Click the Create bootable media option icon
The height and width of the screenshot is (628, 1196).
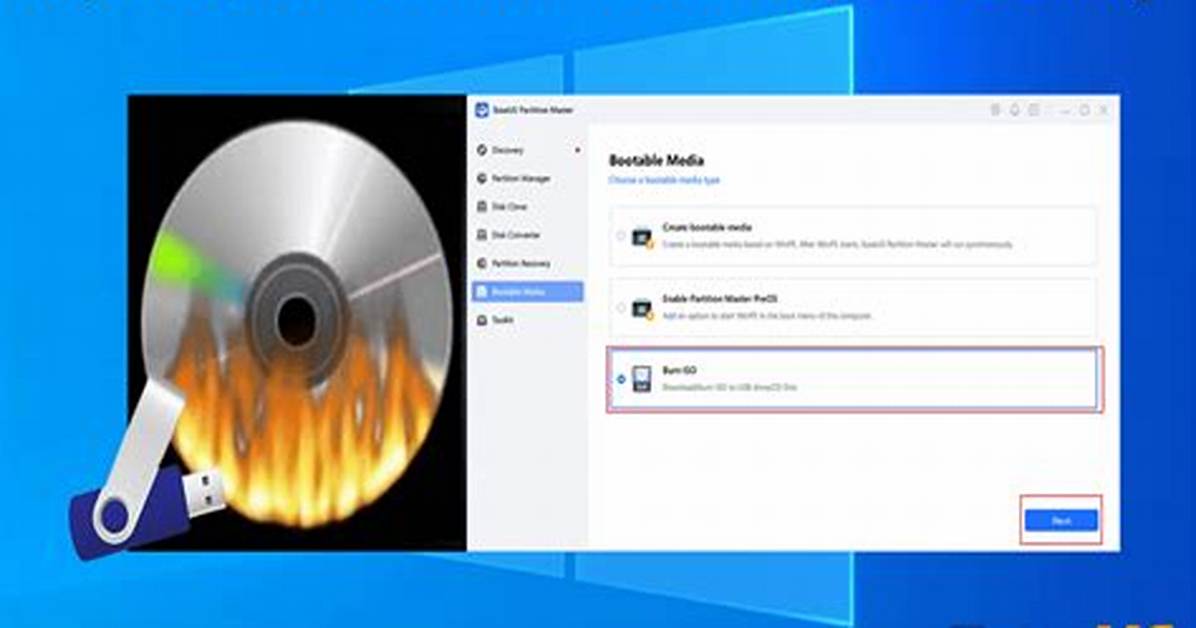[642, 237]
